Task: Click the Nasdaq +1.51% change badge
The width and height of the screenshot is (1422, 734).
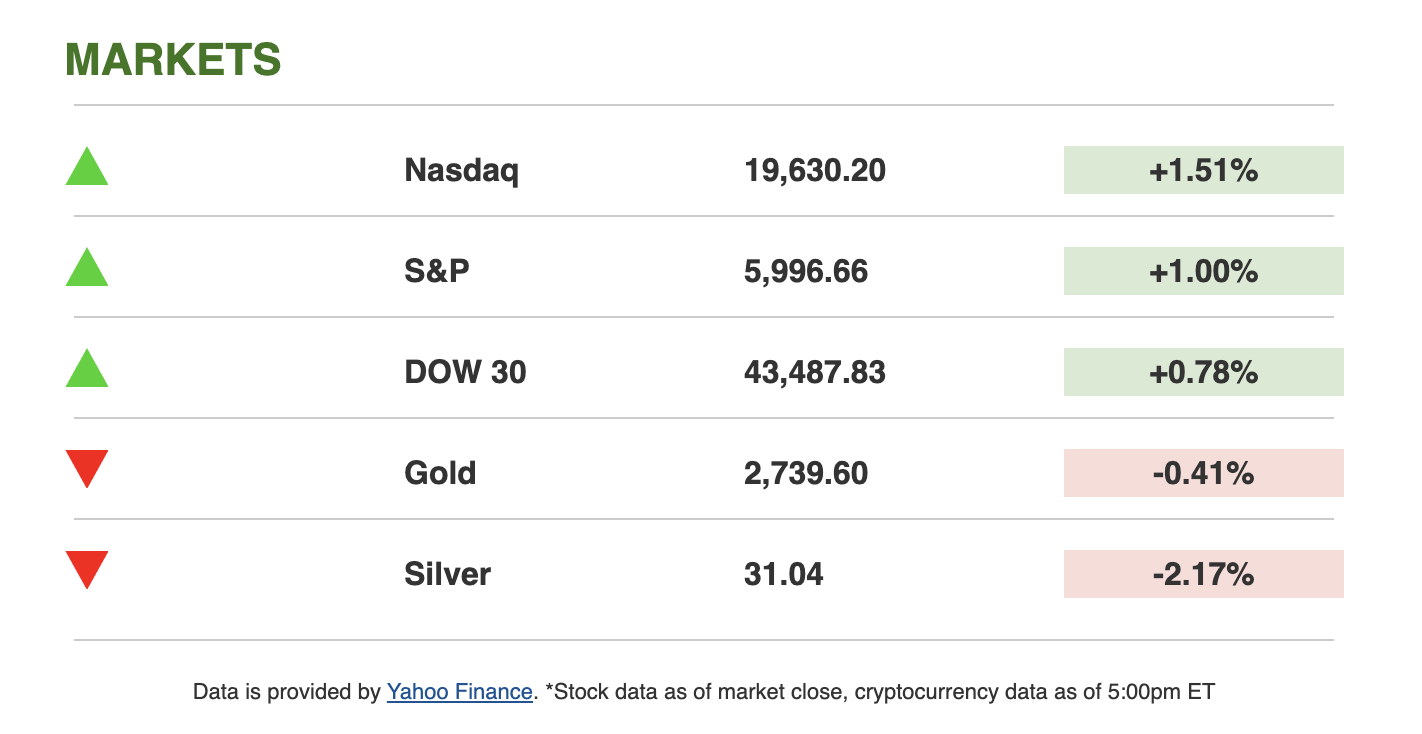Action: 1203,170
